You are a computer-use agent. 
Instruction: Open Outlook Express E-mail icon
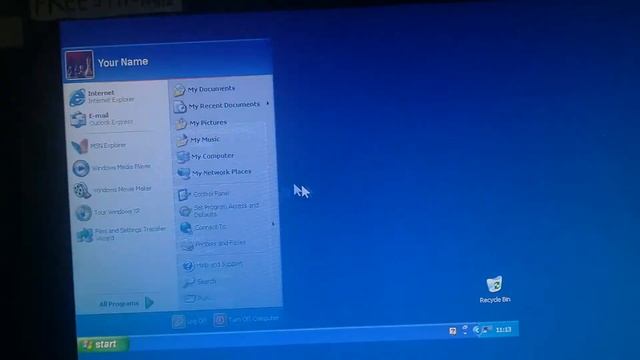[x=78, y=120]
